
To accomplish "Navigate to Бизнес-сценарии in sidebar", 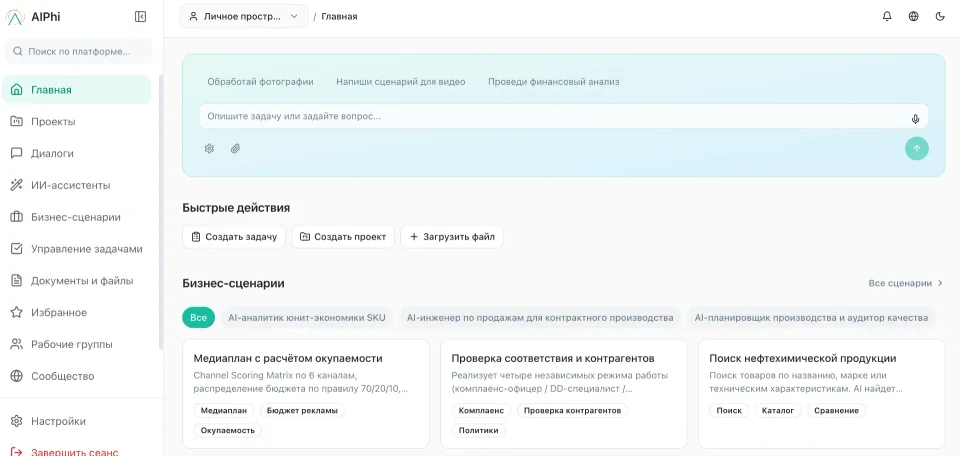I will coord(77,217).
